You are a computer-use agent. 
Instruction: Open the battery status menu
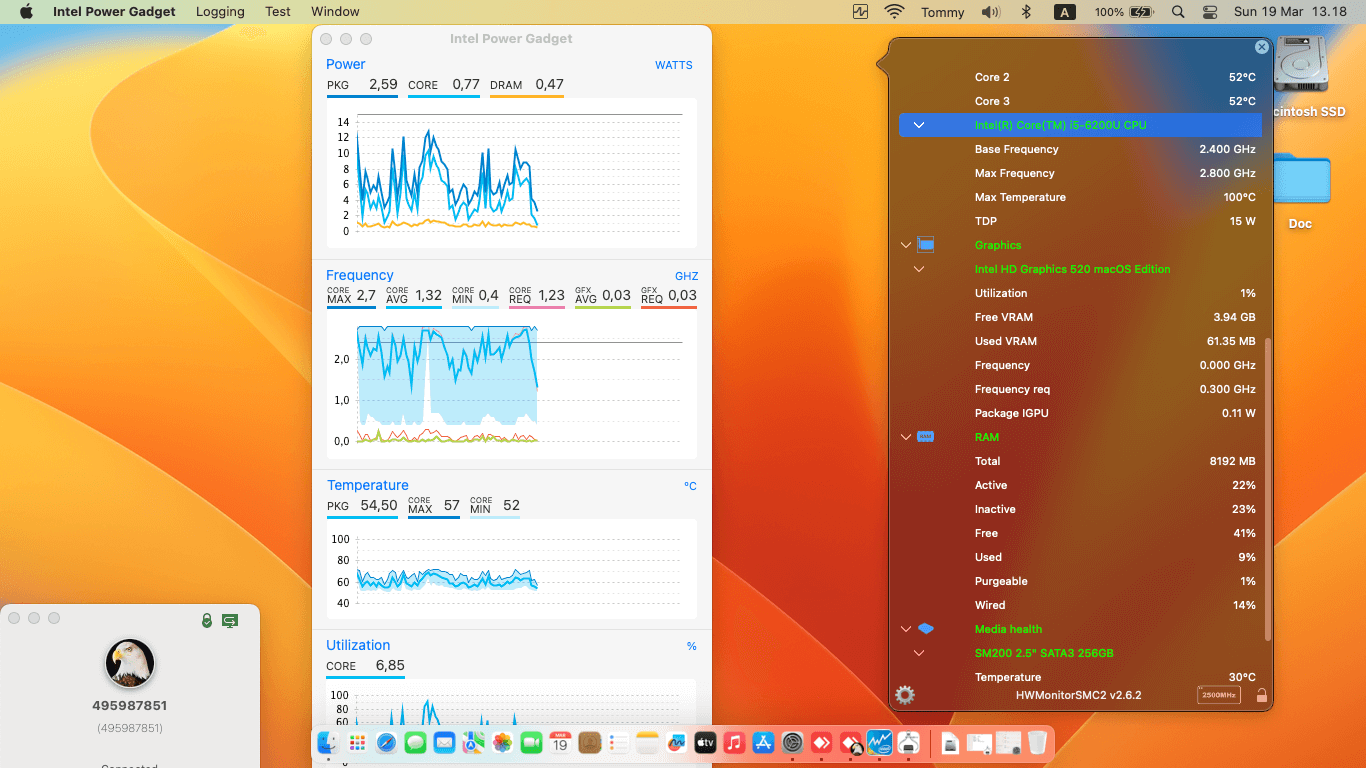[1124, 12]
